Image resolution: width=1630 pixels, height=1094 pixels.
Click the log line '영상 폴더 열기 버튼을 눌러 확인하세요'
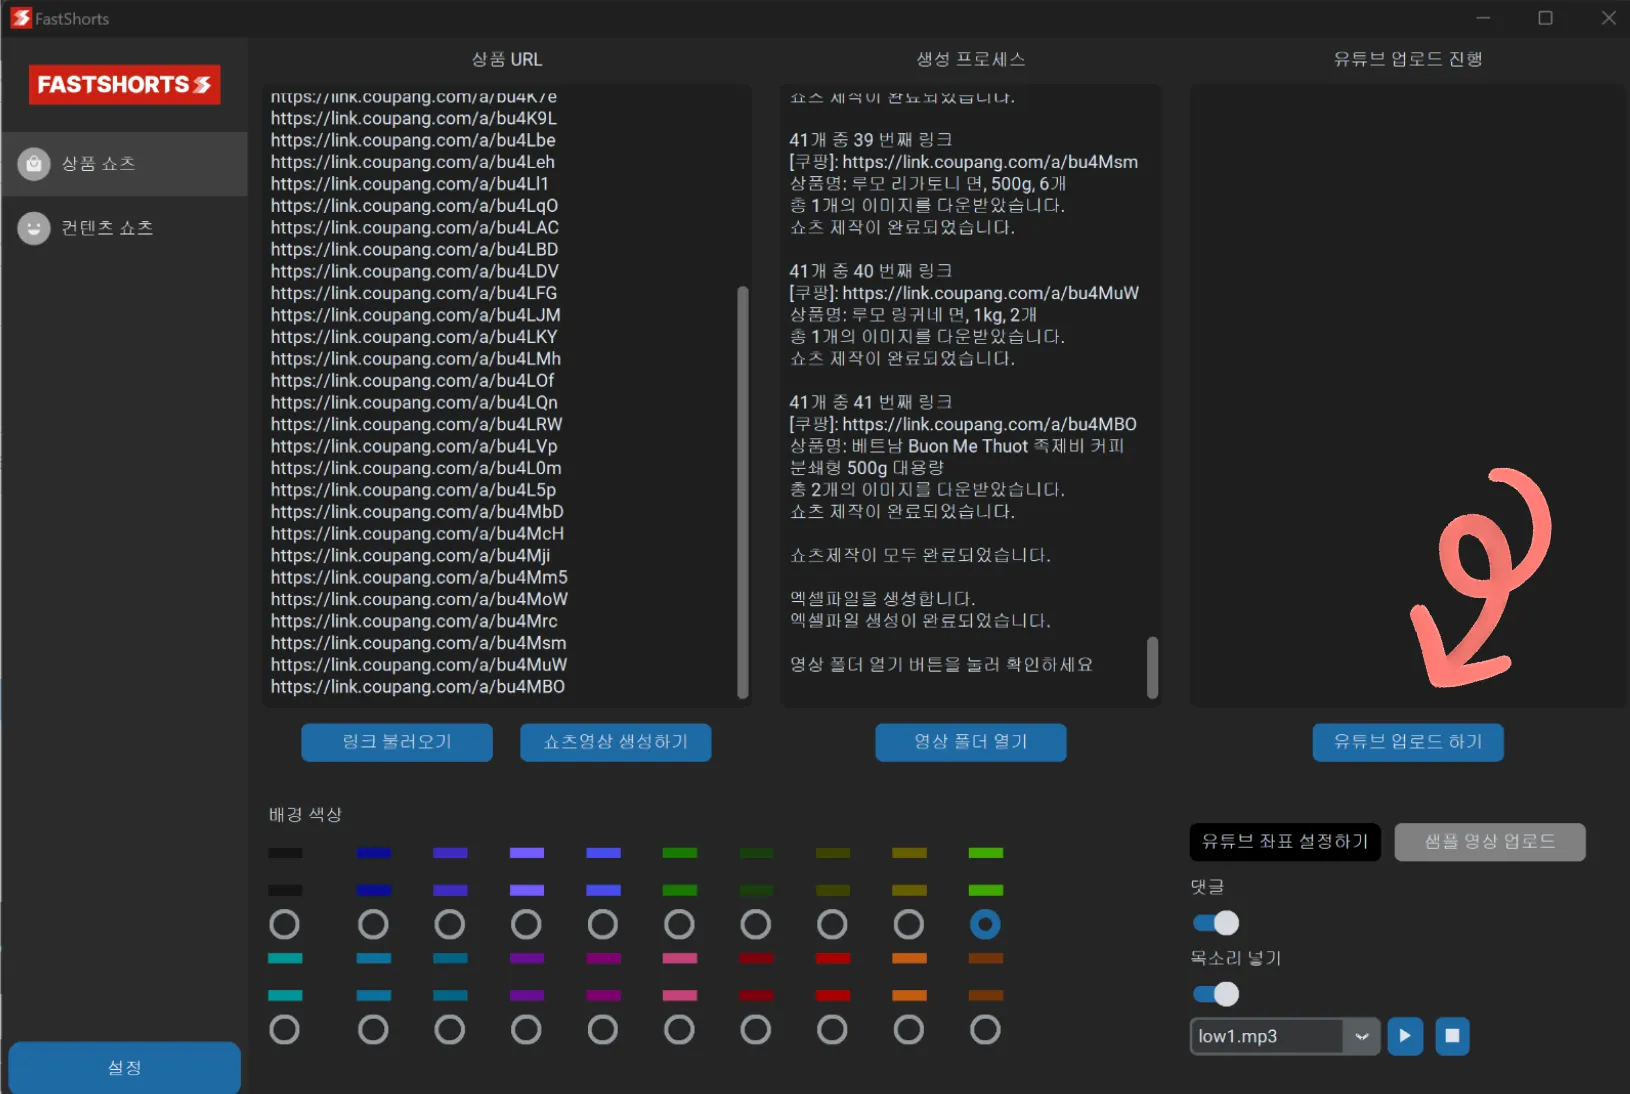click(x=941, y=665)
